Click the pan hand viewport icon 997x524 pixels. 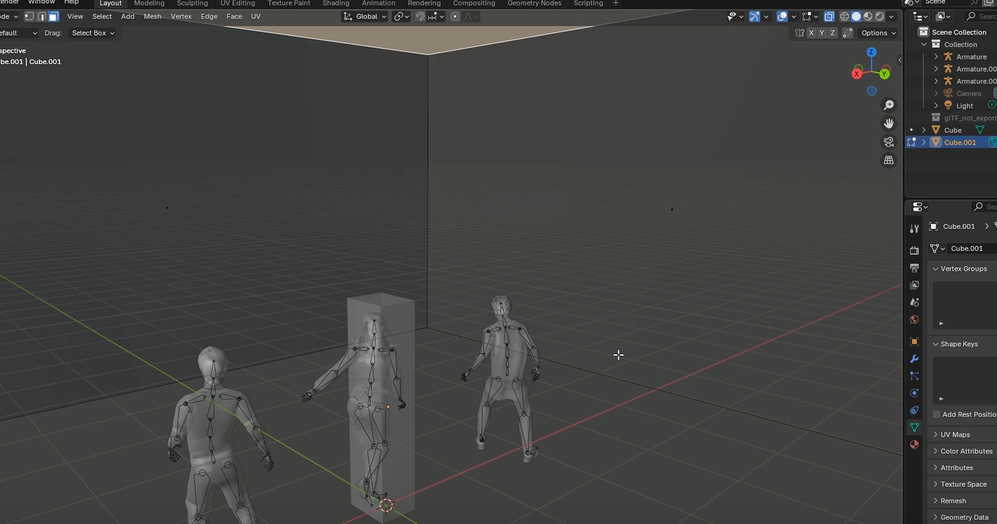tap(888, 123)
